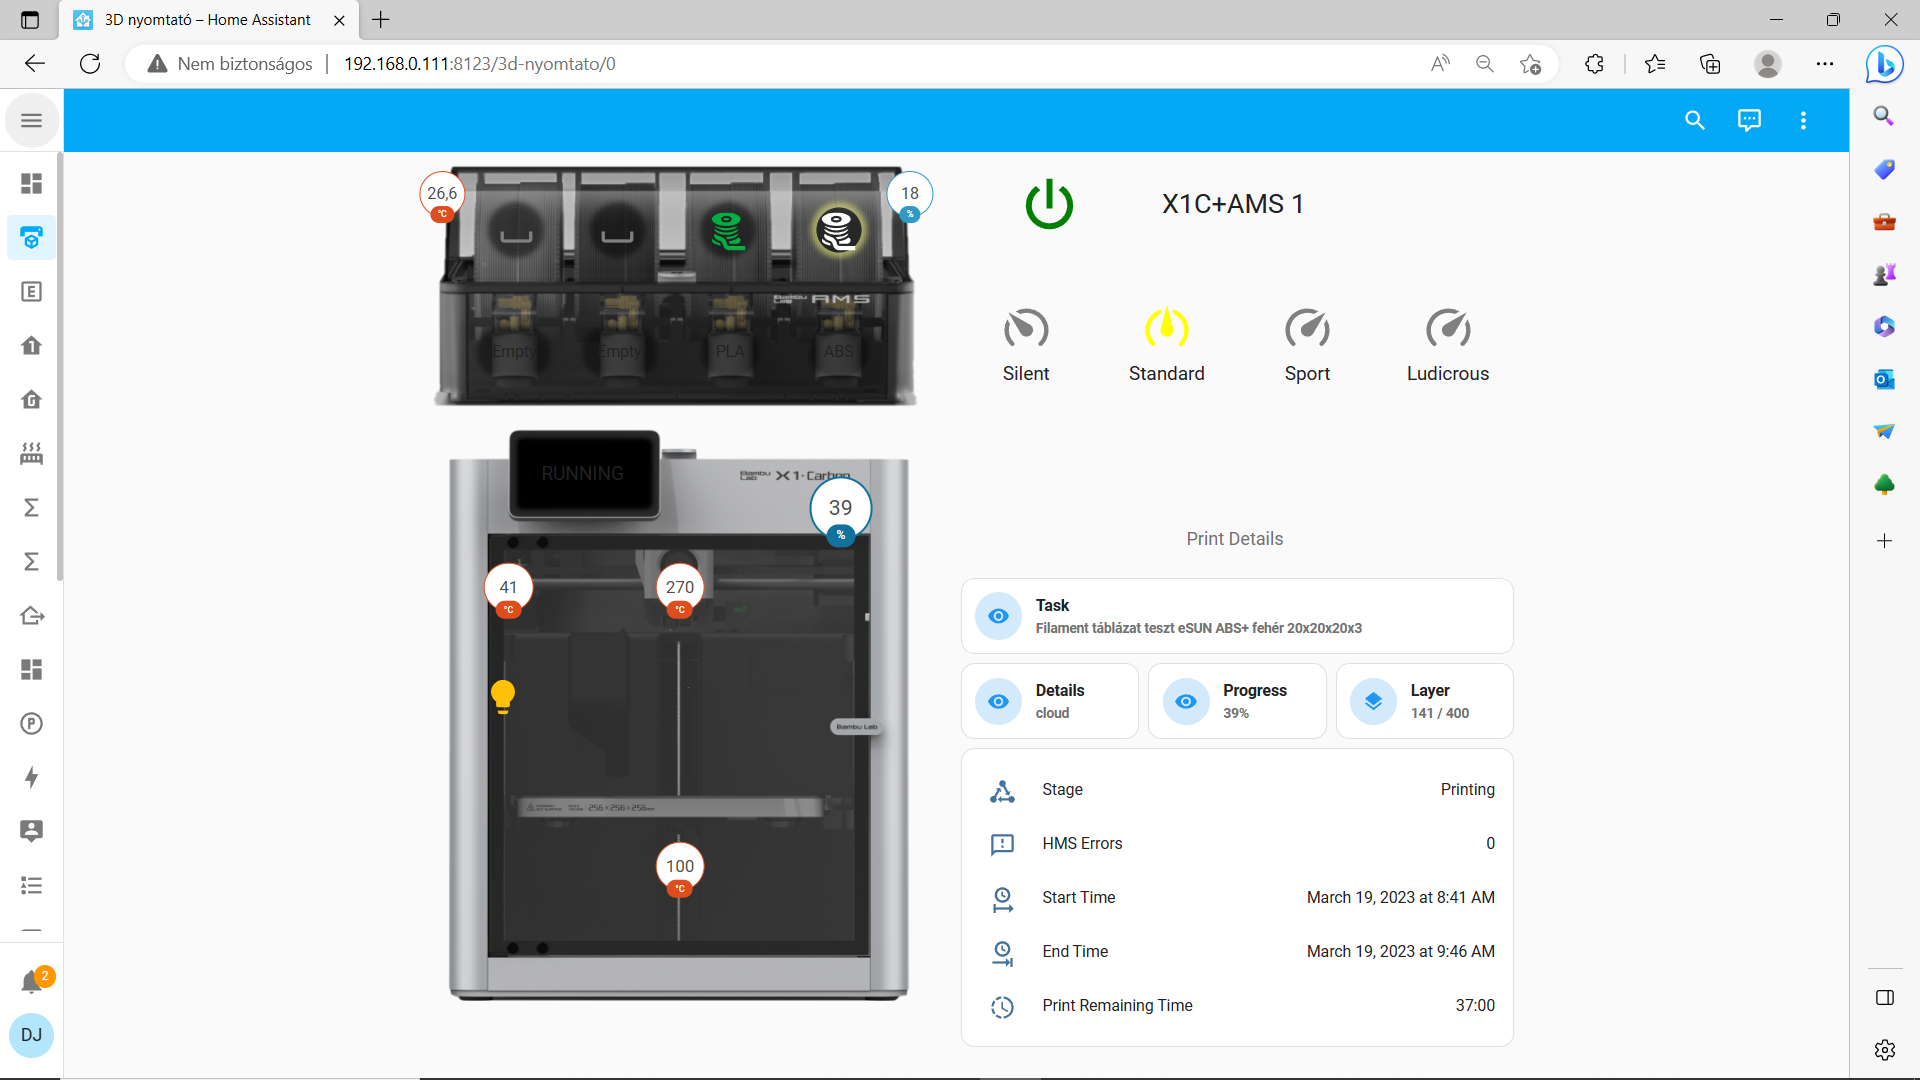The width and height of the screenshot is (1920, 1080).
Task: Click the green PLA filament spool
Action: coord(728,231)
